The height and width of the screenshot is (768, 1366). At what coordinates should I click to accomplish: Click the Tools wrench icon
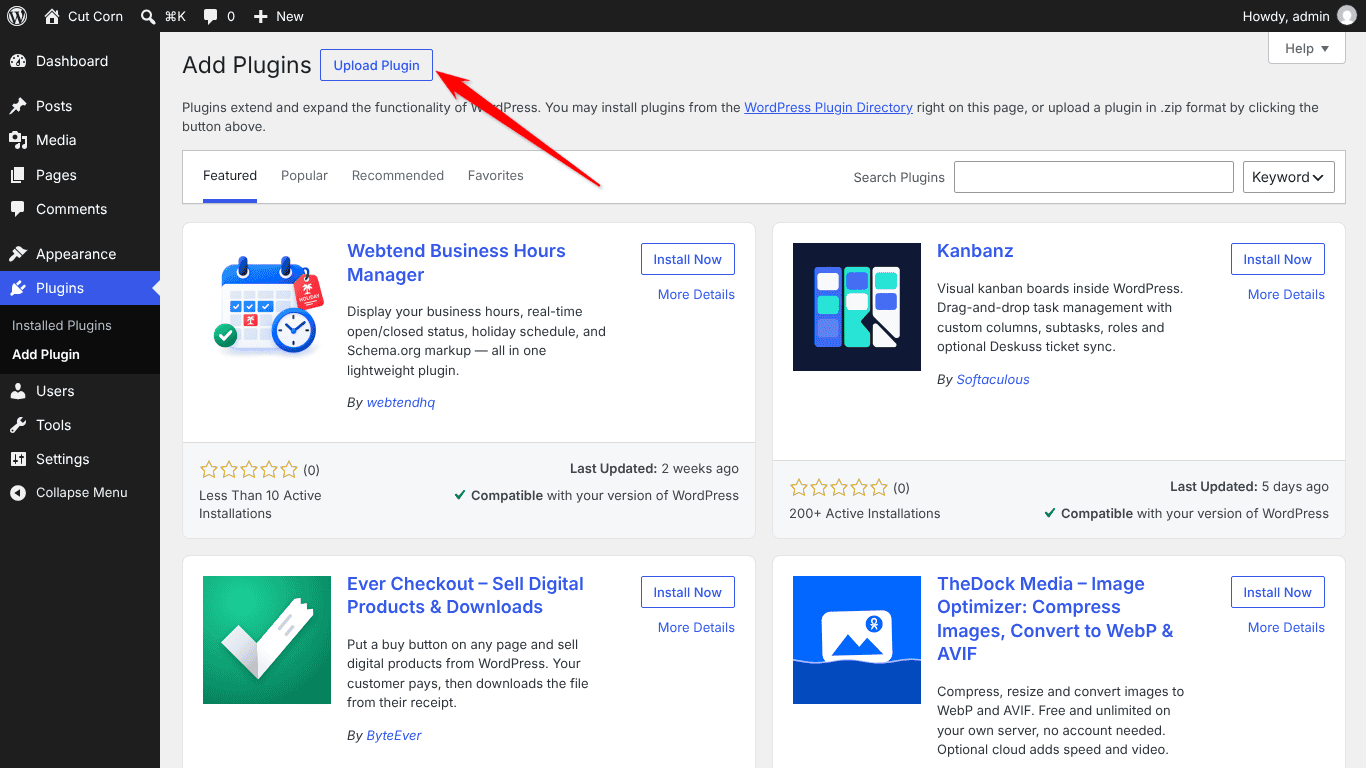click(x=18, y=425)
